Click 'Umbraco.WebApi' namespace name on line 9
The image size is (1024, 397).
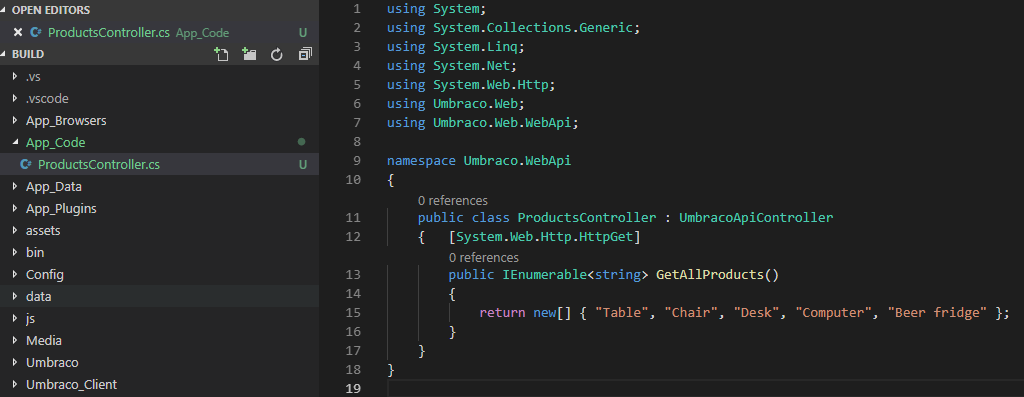pos(517,161)
